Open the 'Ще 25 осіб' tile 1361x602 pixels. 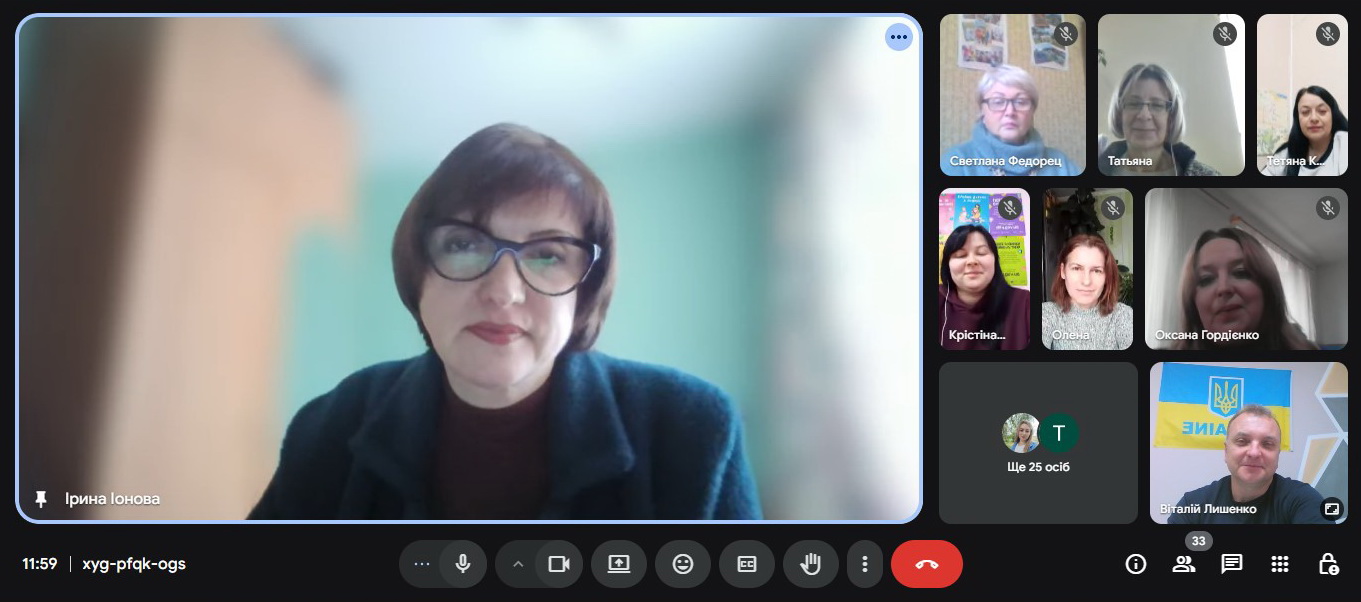point(1038,443)
